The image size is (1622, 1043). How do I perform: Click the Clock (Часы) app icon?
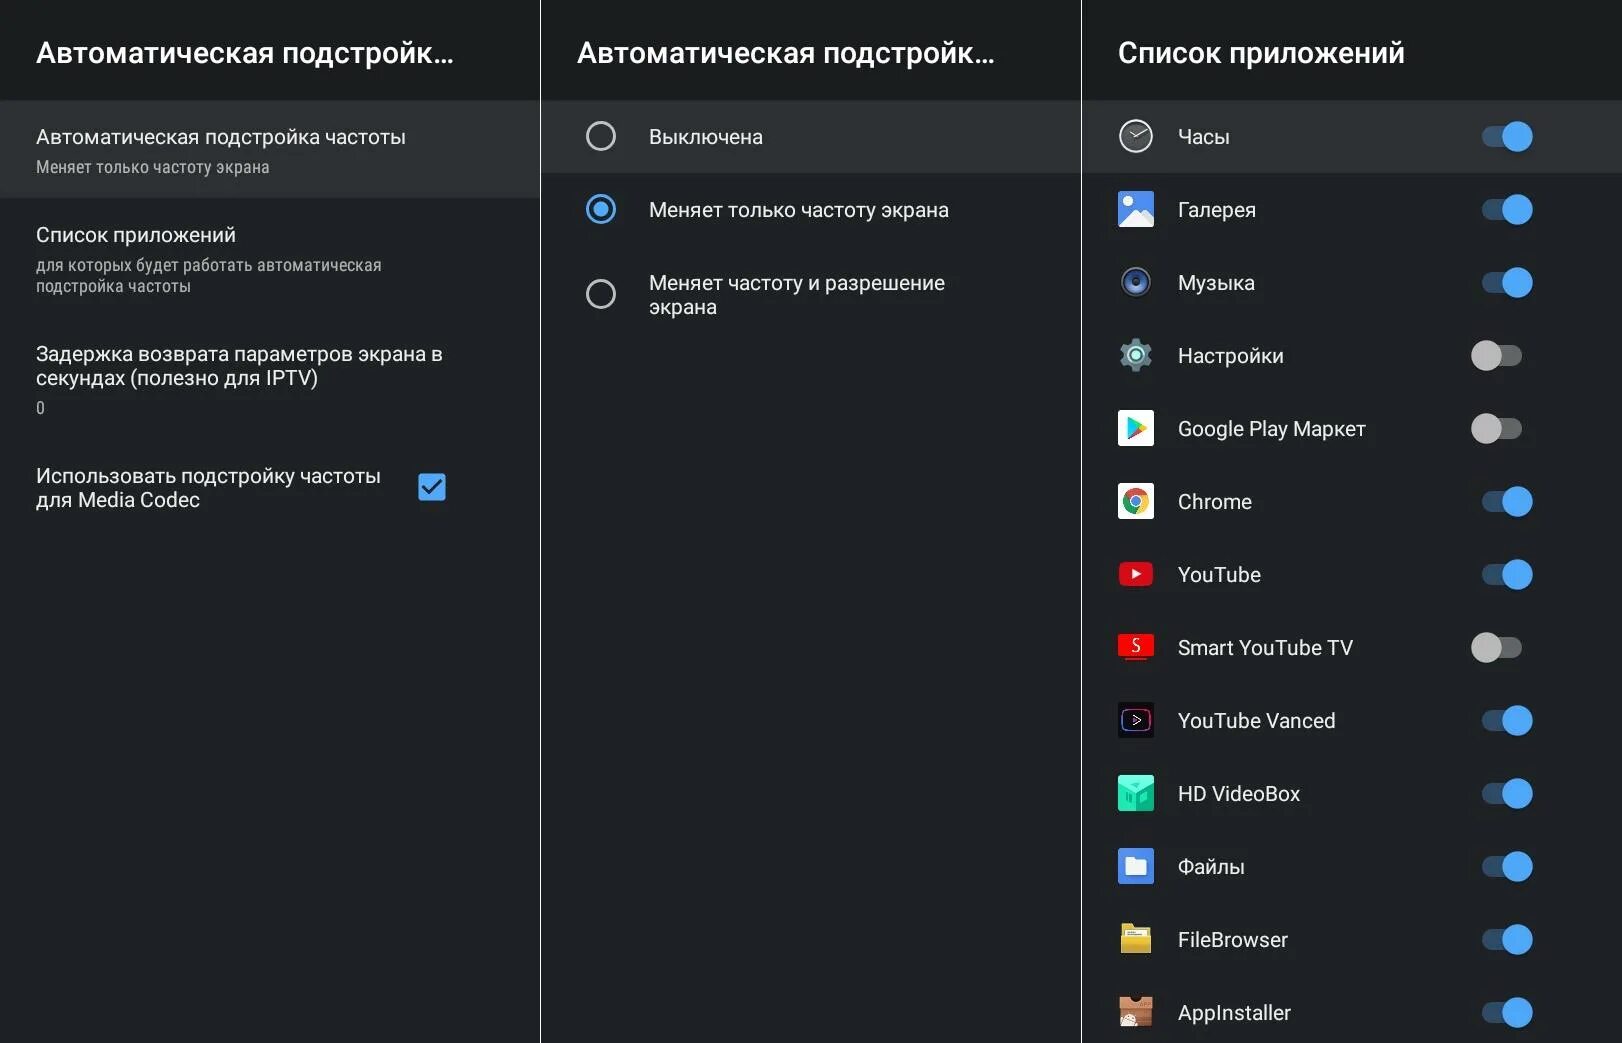tap(1135, 136)
